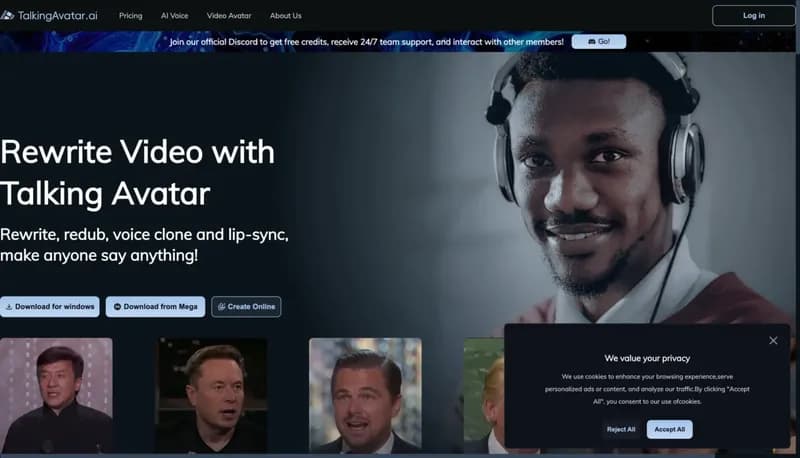Open the AI Voice menu item
The width and height of the screenshot is (800, 458).
pyautogui.click(x=174, y=16)
